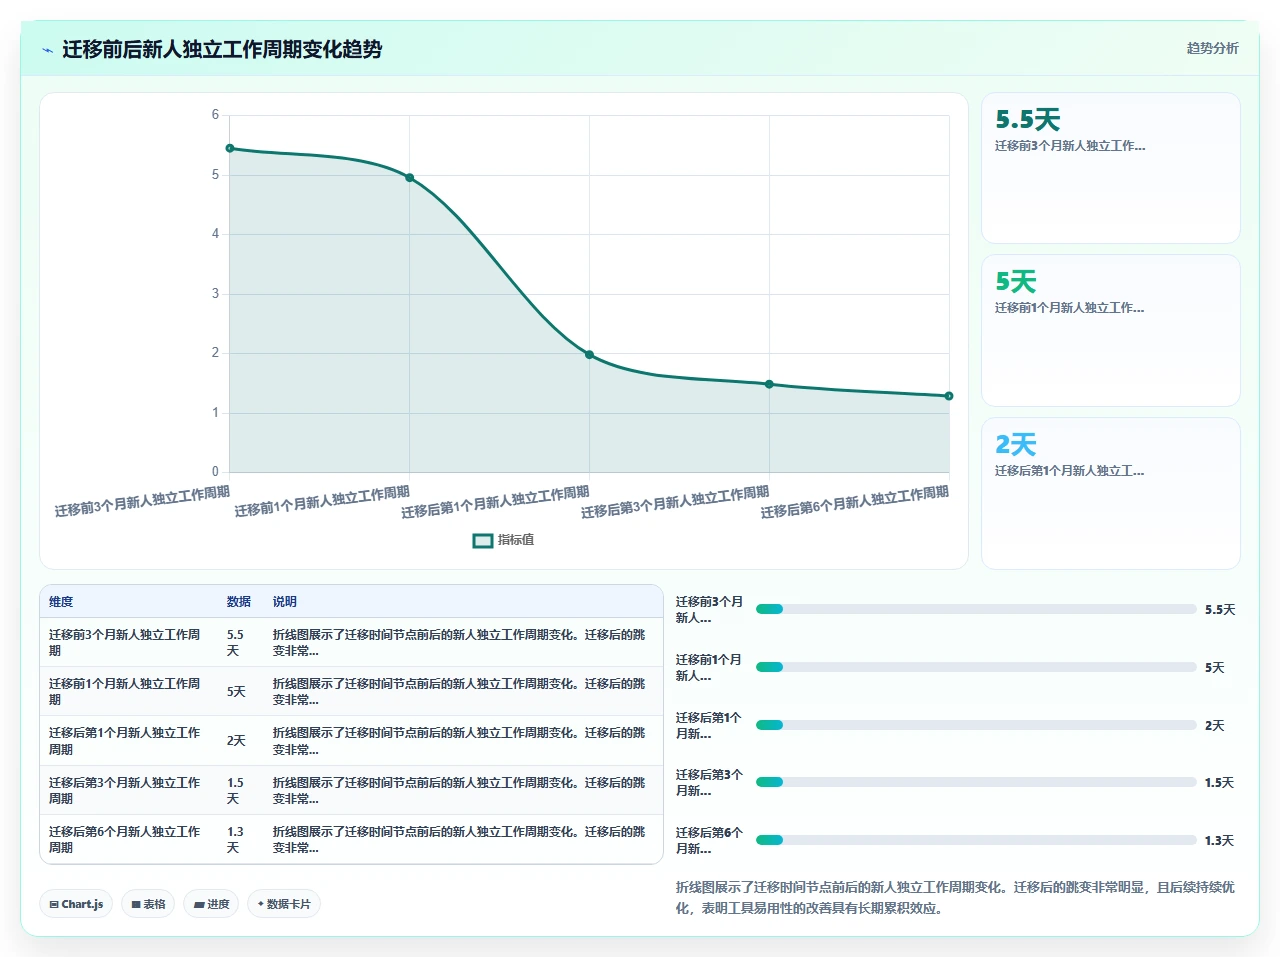Click the x-axis label 迁移后第6个月新人独立工作周期

[855, 502]
